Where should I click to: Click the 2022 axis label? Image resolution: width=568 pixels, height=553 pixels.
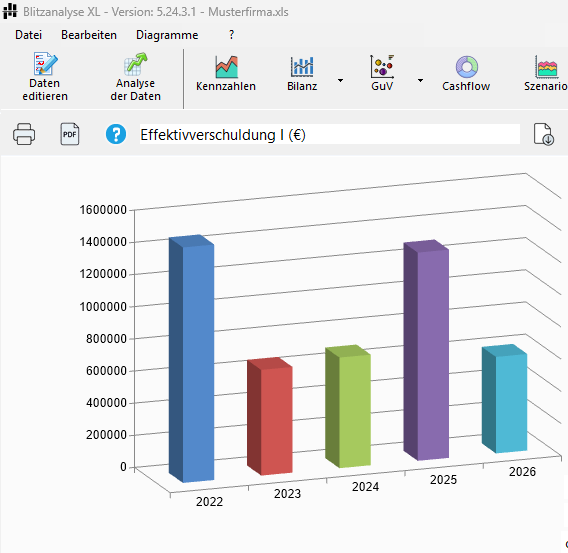[209, 502]
